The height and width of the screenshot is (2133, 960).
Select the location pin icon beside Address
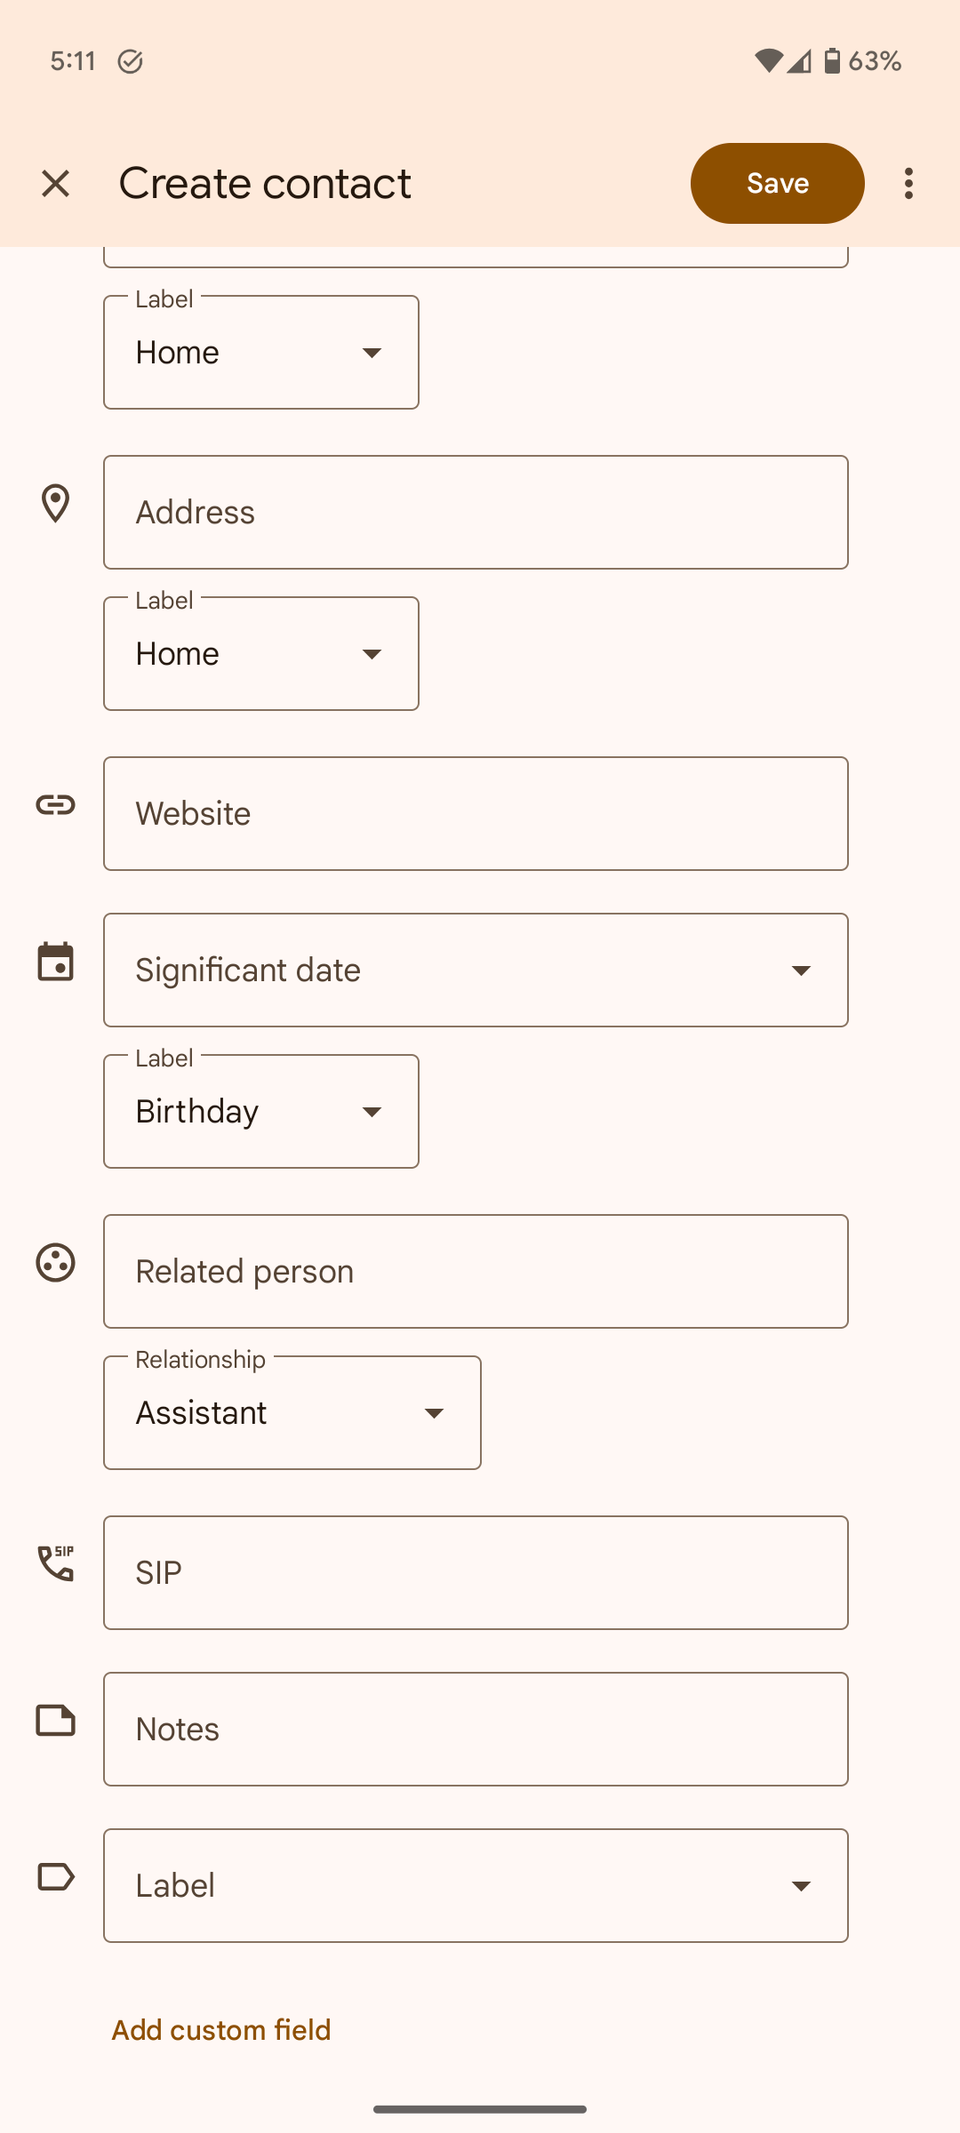pos(55,504)
